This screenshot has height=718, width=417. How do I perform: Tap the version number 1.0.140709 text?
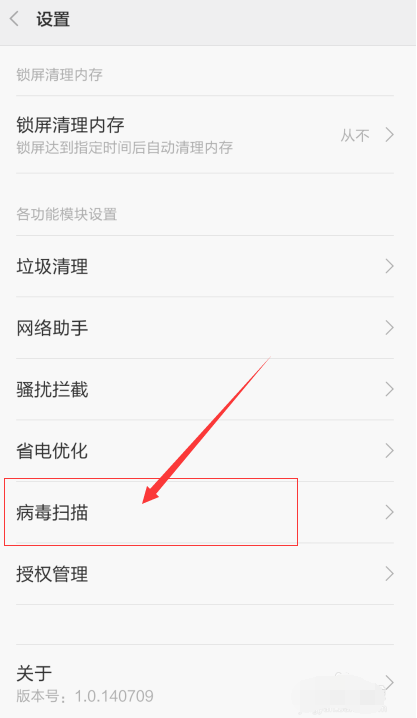click(114, 696)
